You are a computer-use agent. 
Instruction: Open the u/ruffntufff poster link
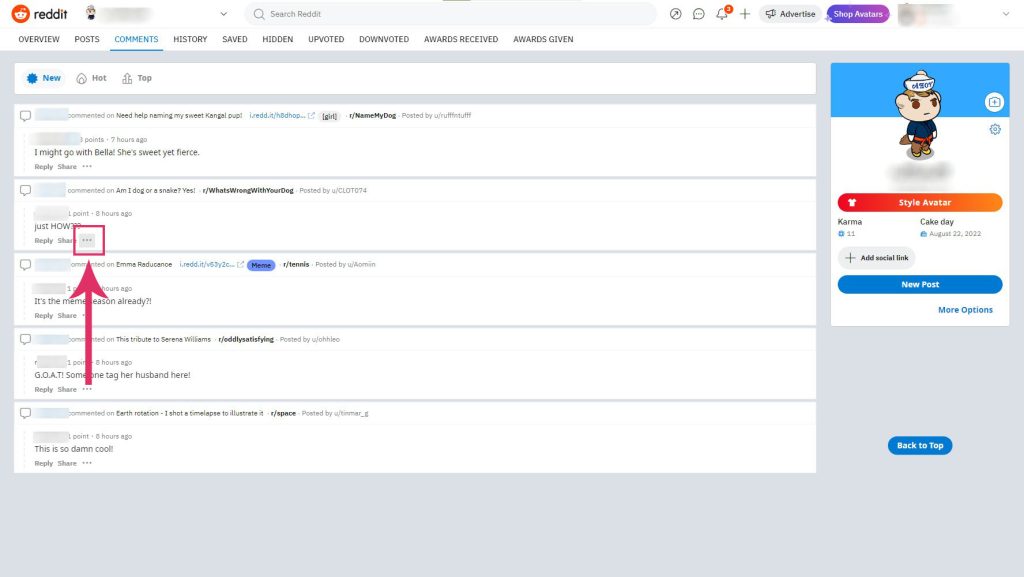[x=453, y=116]
